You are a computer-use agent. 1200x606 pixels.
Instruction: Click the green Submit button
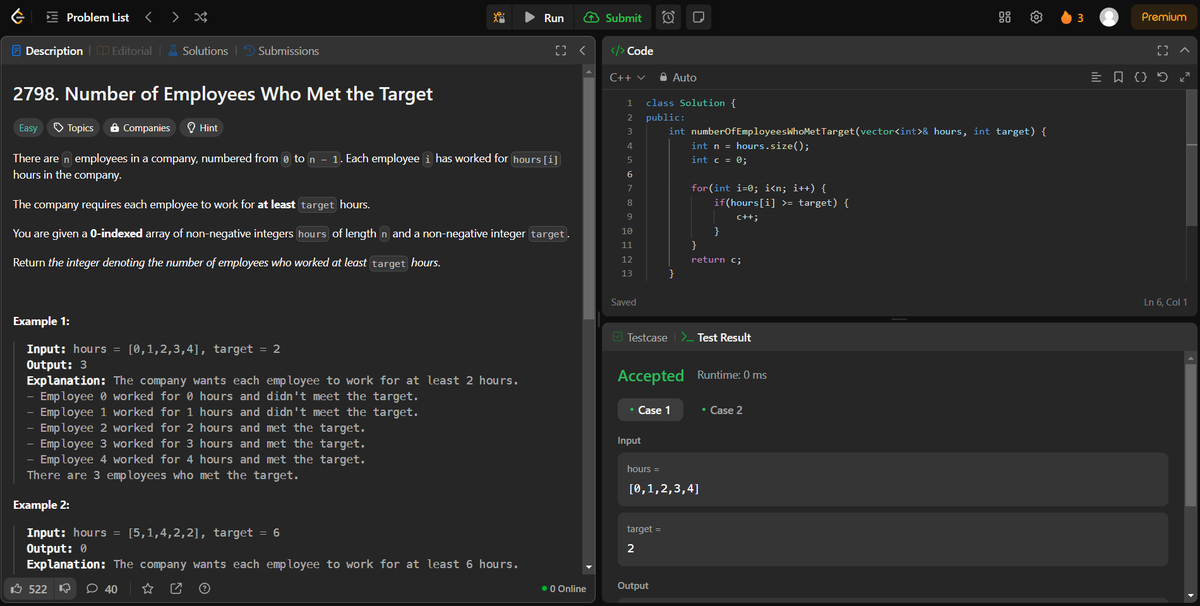613,17
